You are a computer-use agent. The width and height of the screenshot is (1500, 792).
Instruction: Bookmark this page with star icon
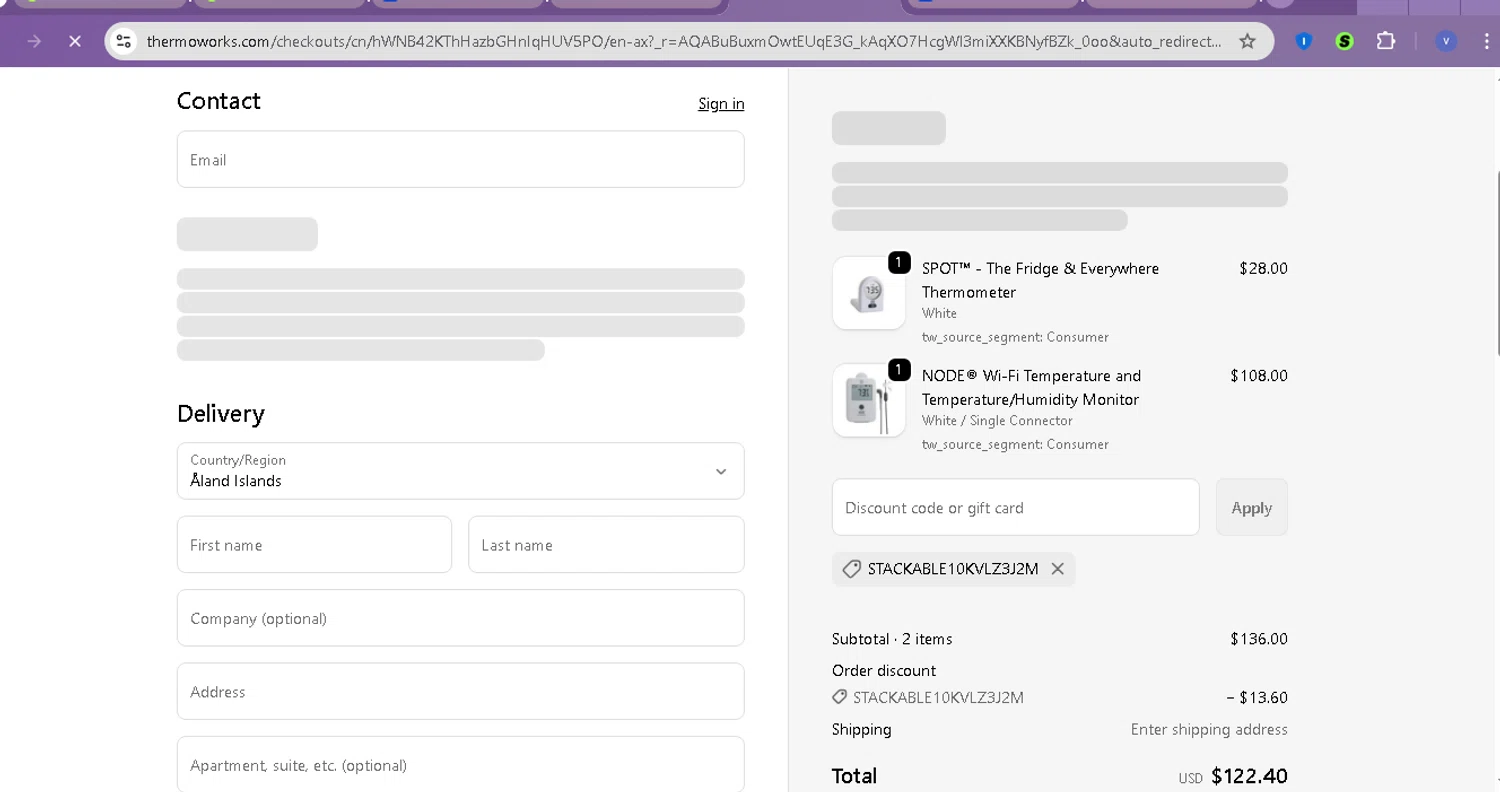[1247, 41]
